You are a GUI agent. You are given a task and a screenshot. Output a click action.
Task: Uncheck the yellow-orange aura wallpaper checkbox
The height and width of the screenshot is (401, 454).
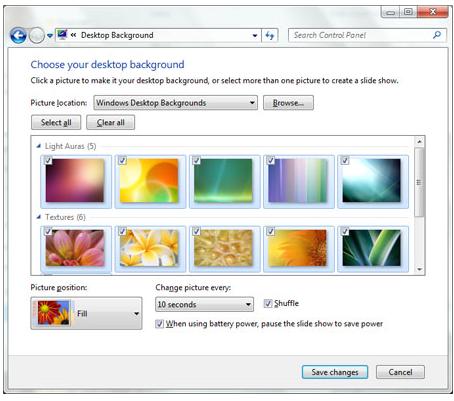[x=122, y=160]
